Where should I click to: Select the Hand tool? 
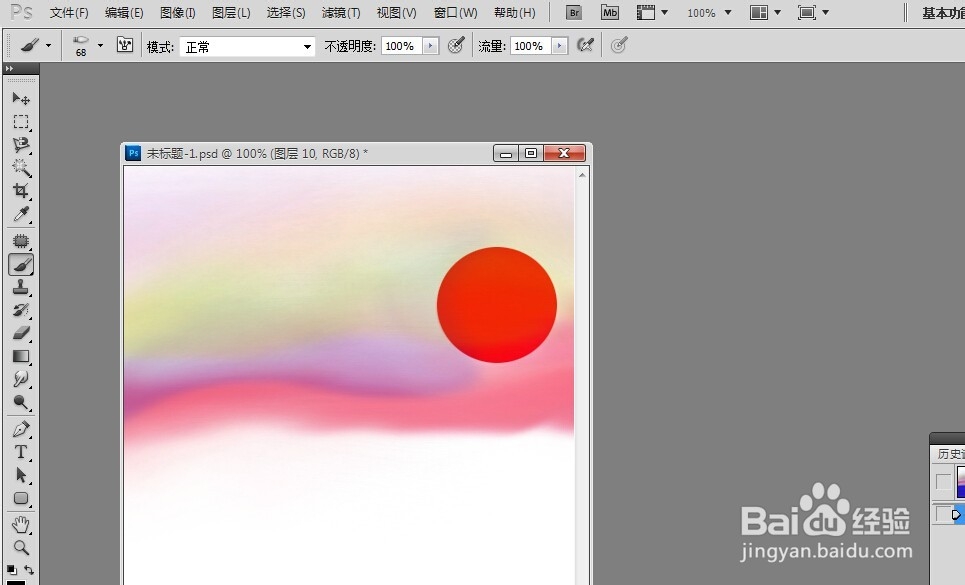tap(21, 525)
